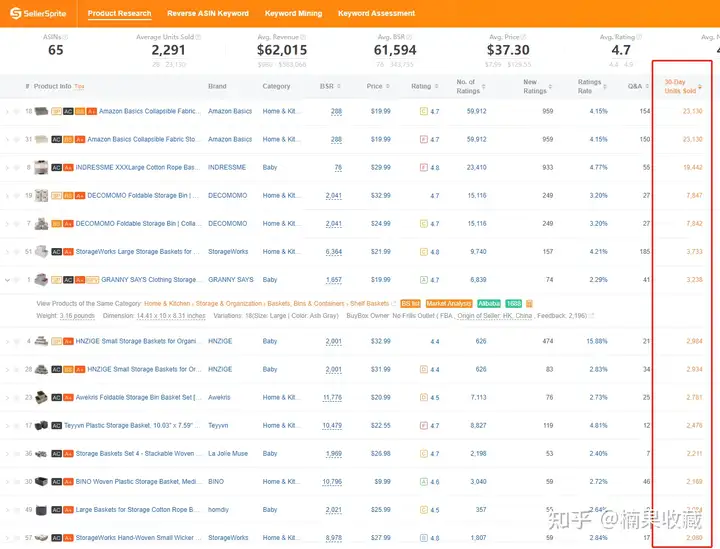Sort table by Price column arrows

click(x=388, y=86)
